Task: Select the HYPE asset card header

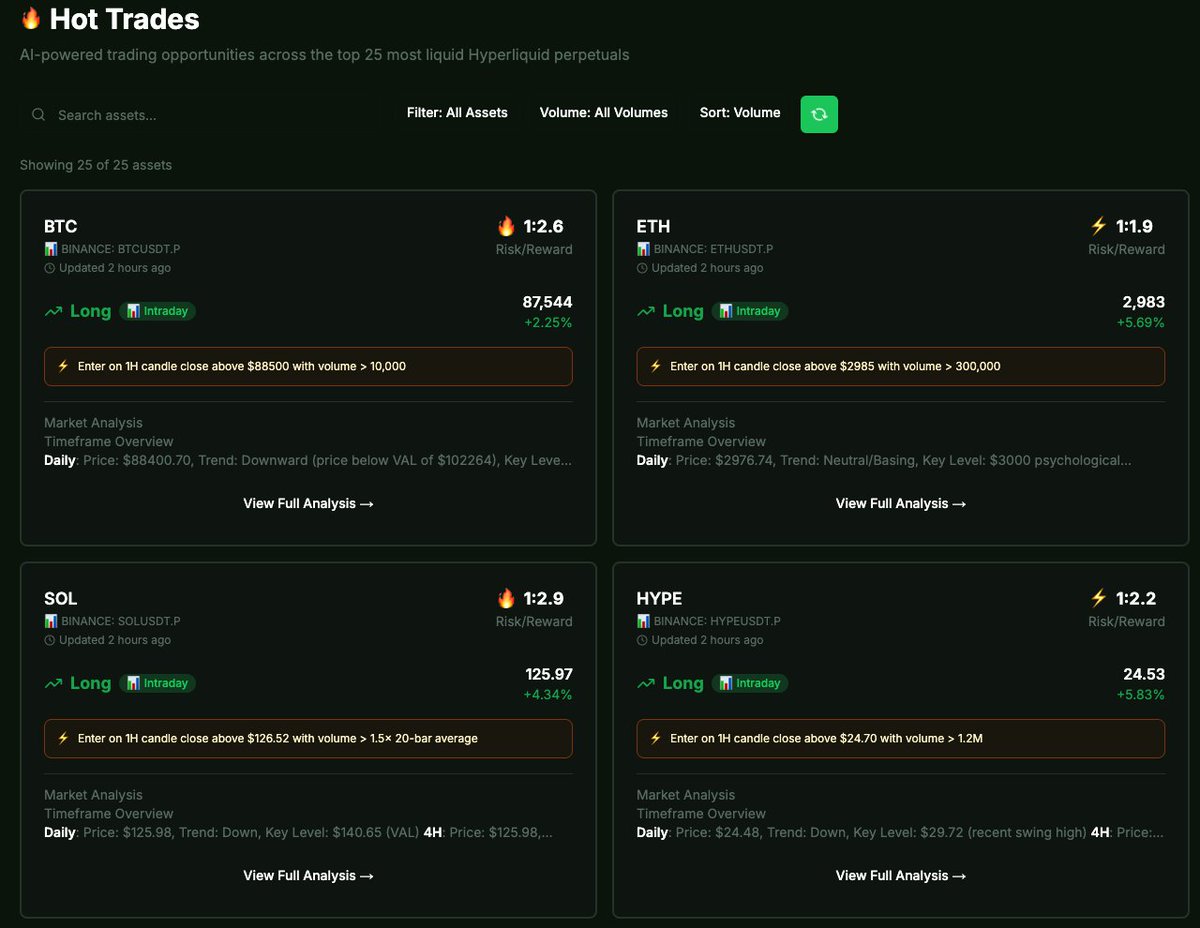Action: tap(659, 598)
